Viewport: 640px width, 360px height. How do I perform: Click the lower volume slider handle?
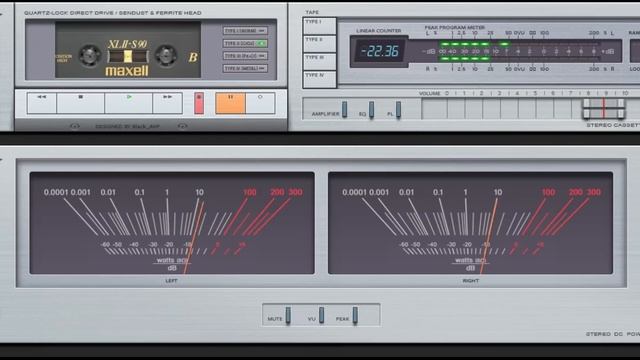(x=604, y=113)
